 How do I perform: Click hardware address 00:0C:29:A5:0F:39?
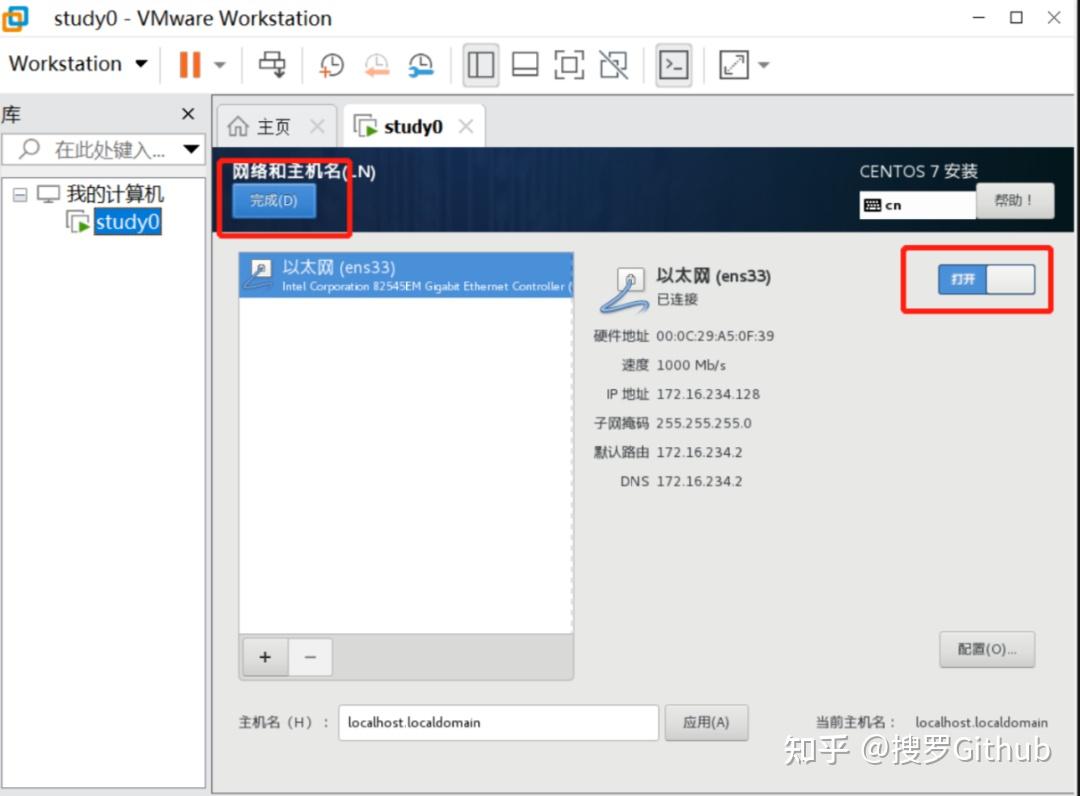tap(715, 336)
